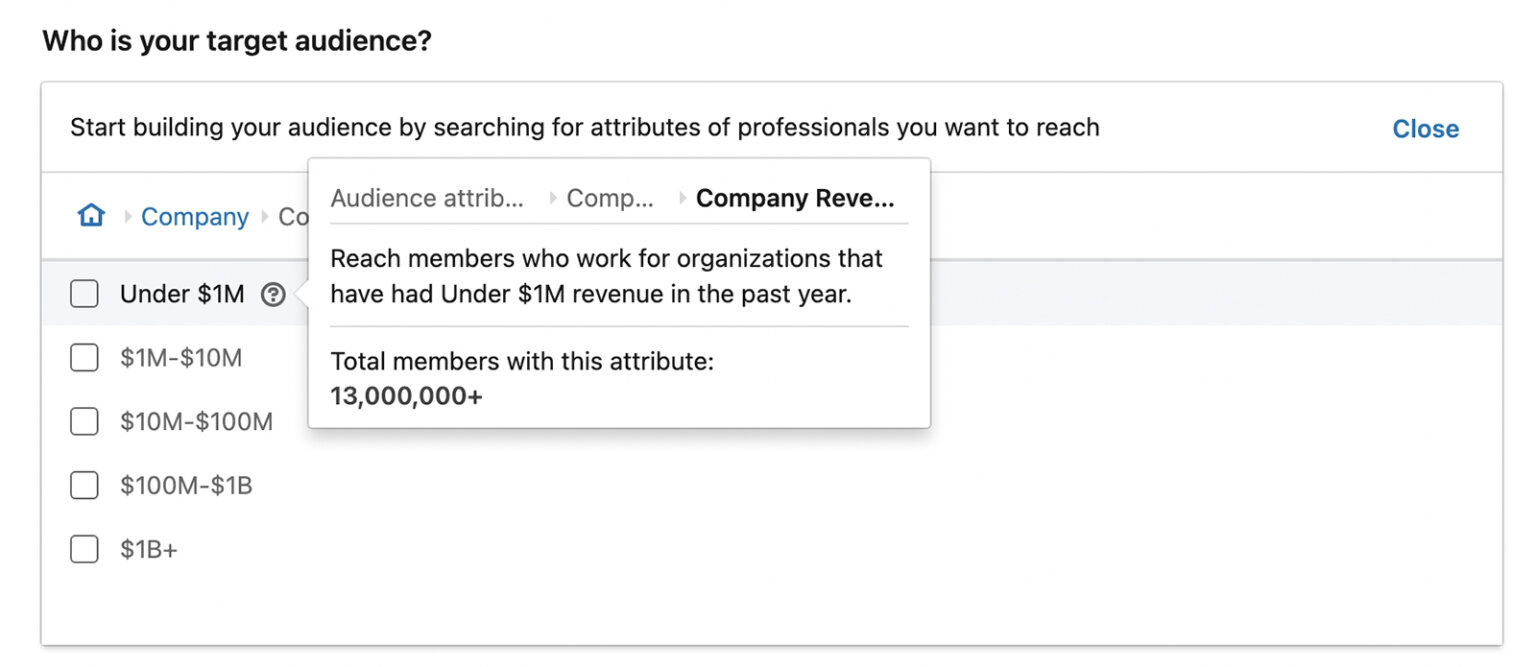Click the truncated Co breadcrumb item
Image resolution: width=1536 pixels, height=667 pixels.
point(290,217)
